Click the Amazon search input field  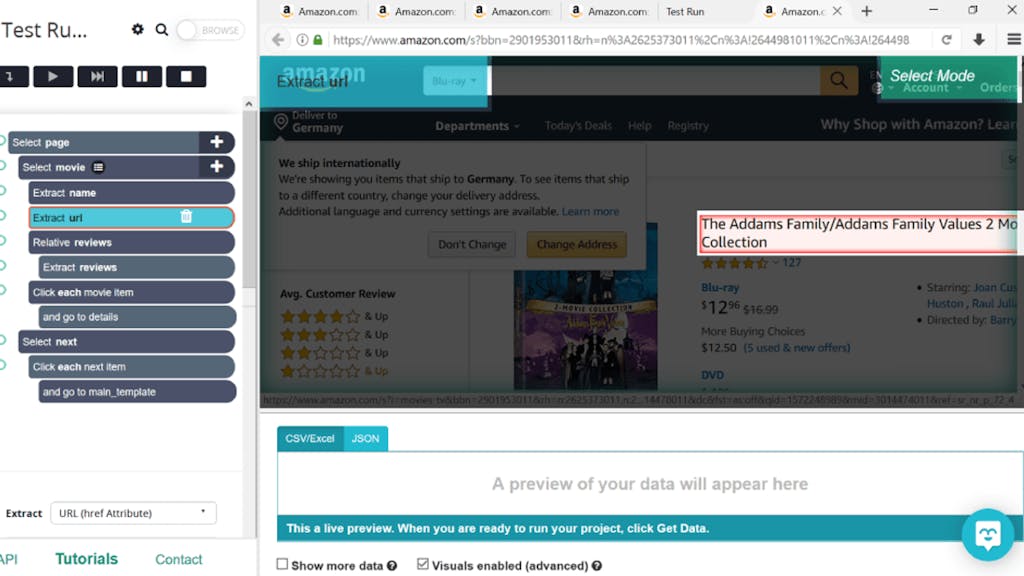click(656, 81)
